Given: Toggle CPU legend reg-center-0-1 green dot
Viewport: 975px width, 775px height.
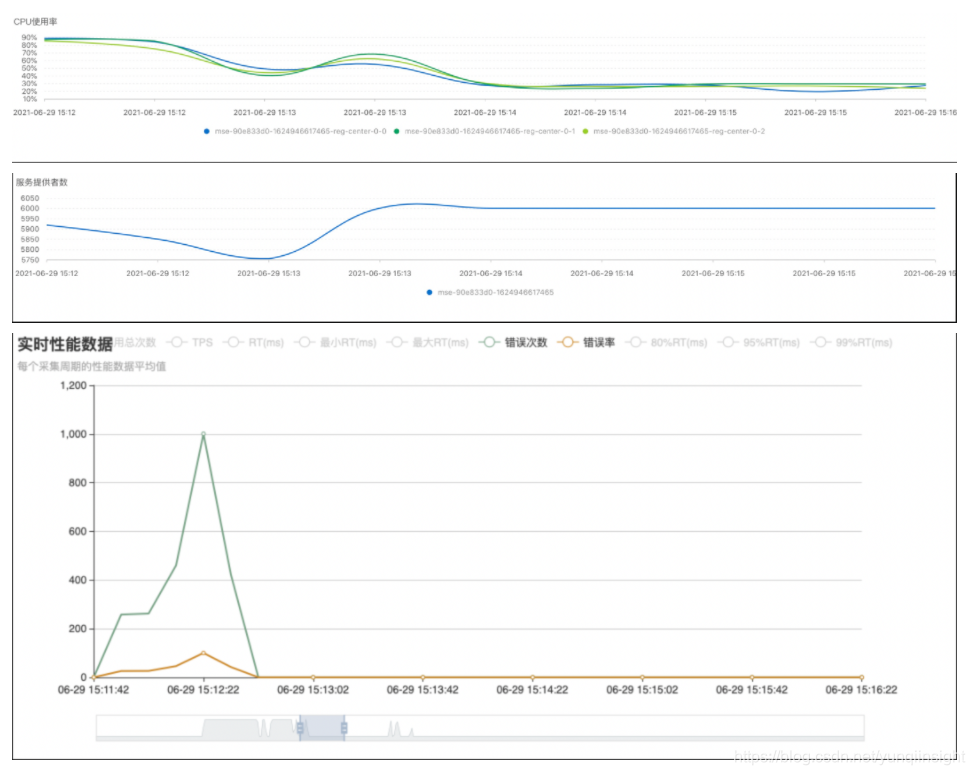Looking at the screenshot, I should click(x=396, y=131).
